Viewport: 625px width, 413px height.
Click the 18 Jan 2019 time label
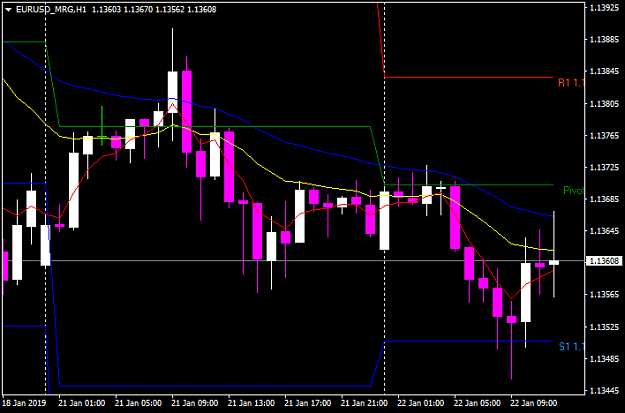coord(24,403)
